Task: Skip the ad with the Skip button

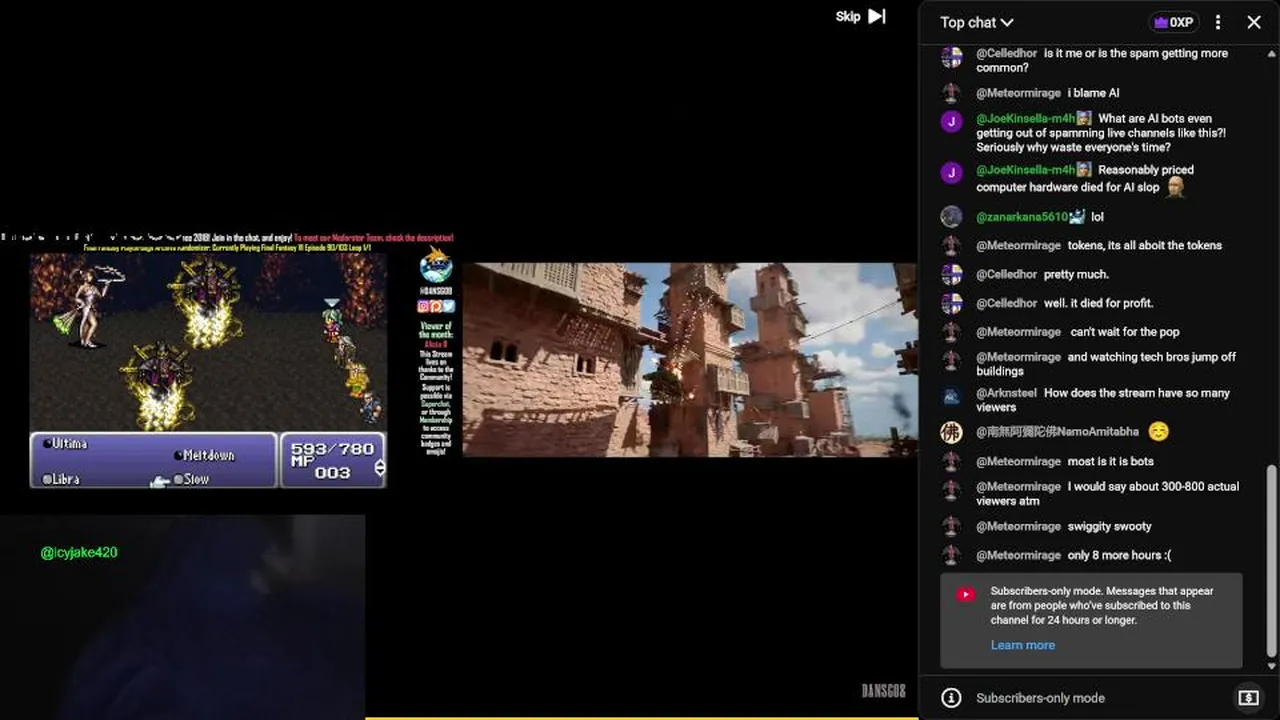Action: pyautogui.click(x=861, y=16)
